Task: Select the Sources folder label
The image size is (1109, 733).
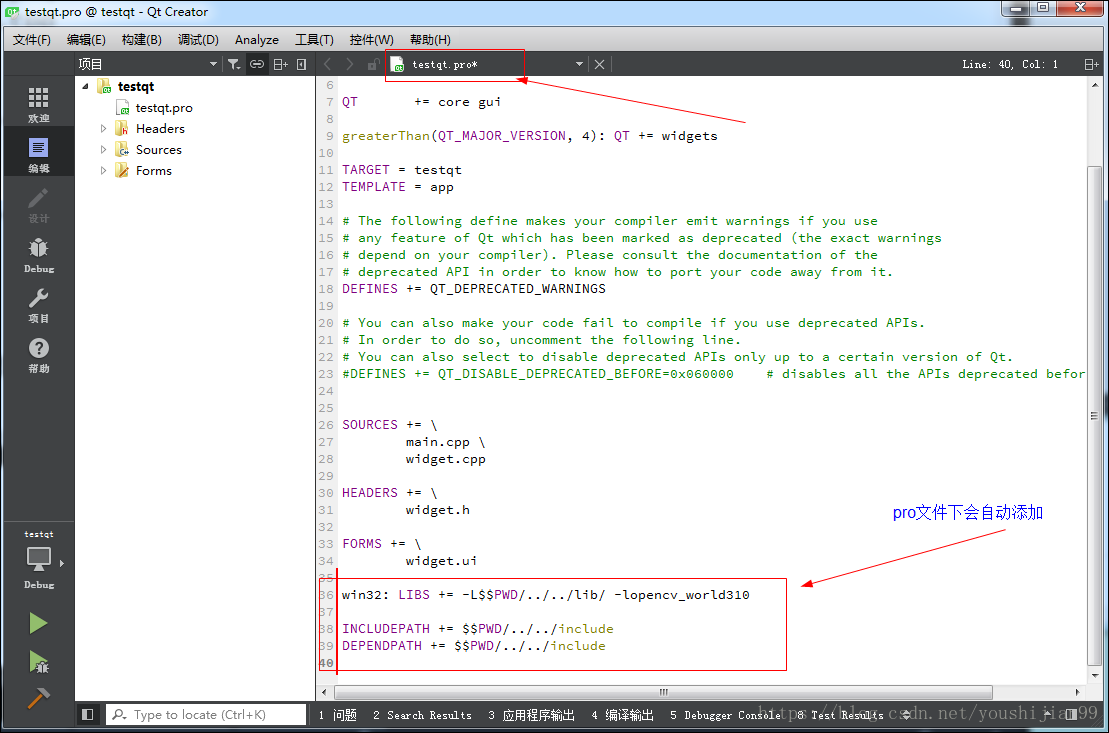Action: pyautogui.click(x=158, y=150)
